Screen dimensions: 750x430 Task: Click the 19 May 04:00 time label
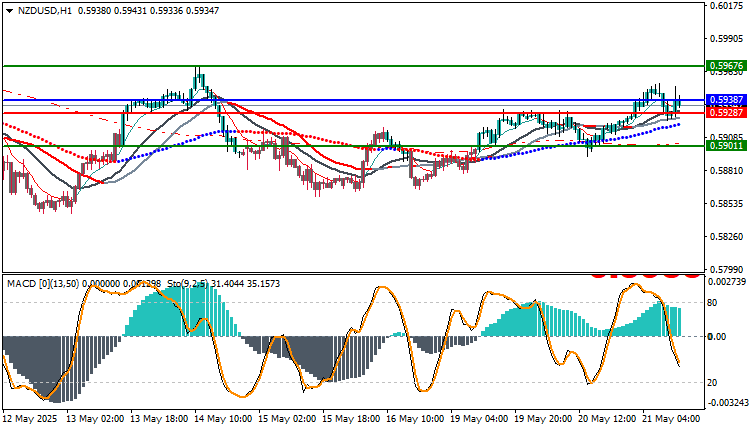tap(479, 419)
